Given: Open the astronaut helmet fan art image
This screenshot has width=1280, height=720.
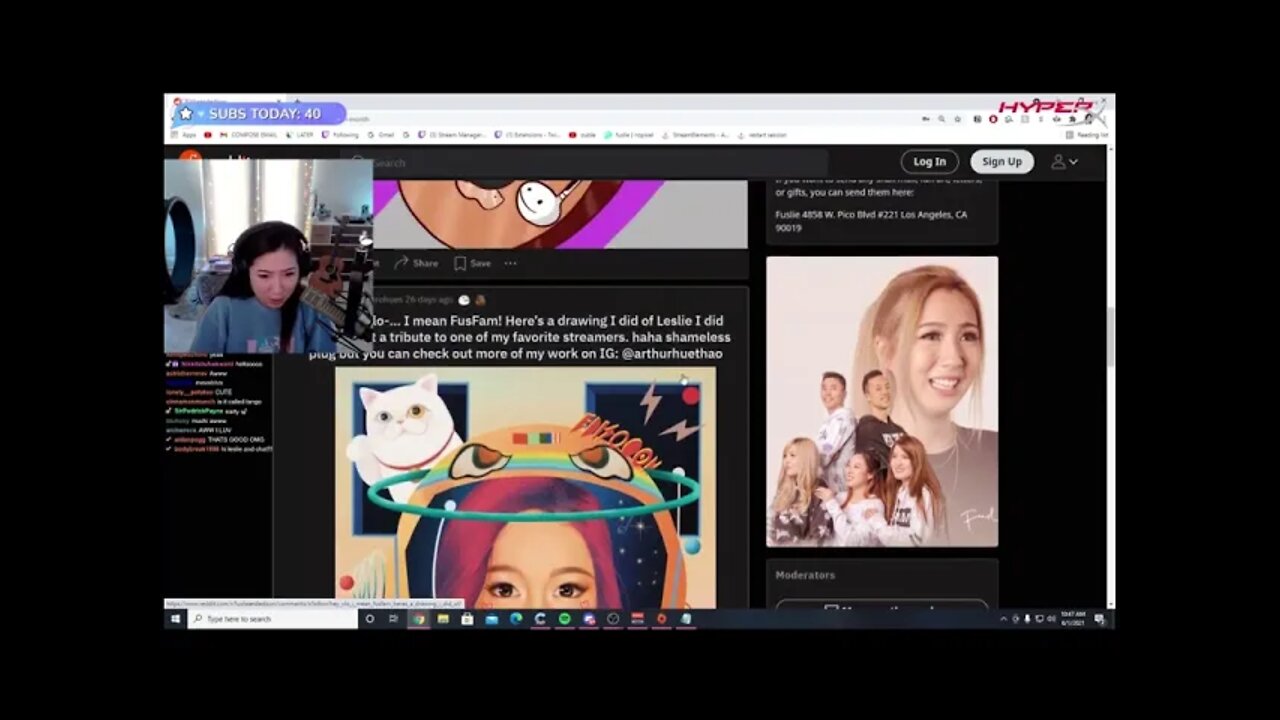Looking at the screenshot, I should (526, 488).
